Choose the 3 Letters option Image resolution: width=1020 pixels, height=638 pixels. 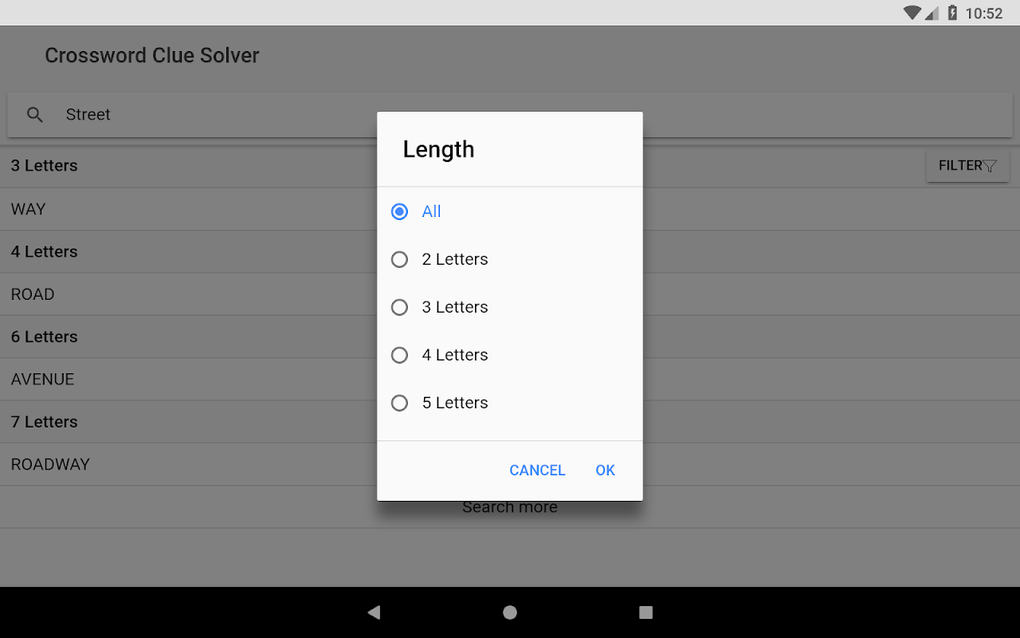[400, 307]
